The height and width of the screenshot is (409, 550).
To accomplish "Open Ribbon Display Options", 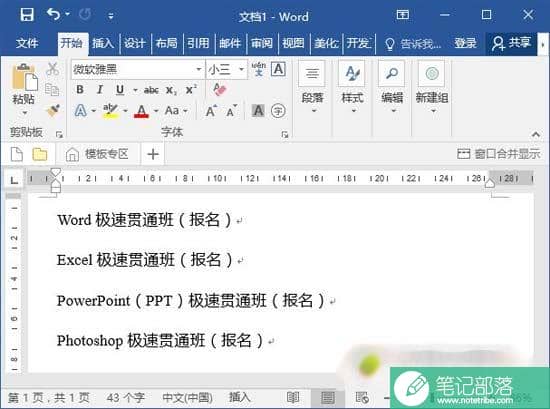I will 402,15.
